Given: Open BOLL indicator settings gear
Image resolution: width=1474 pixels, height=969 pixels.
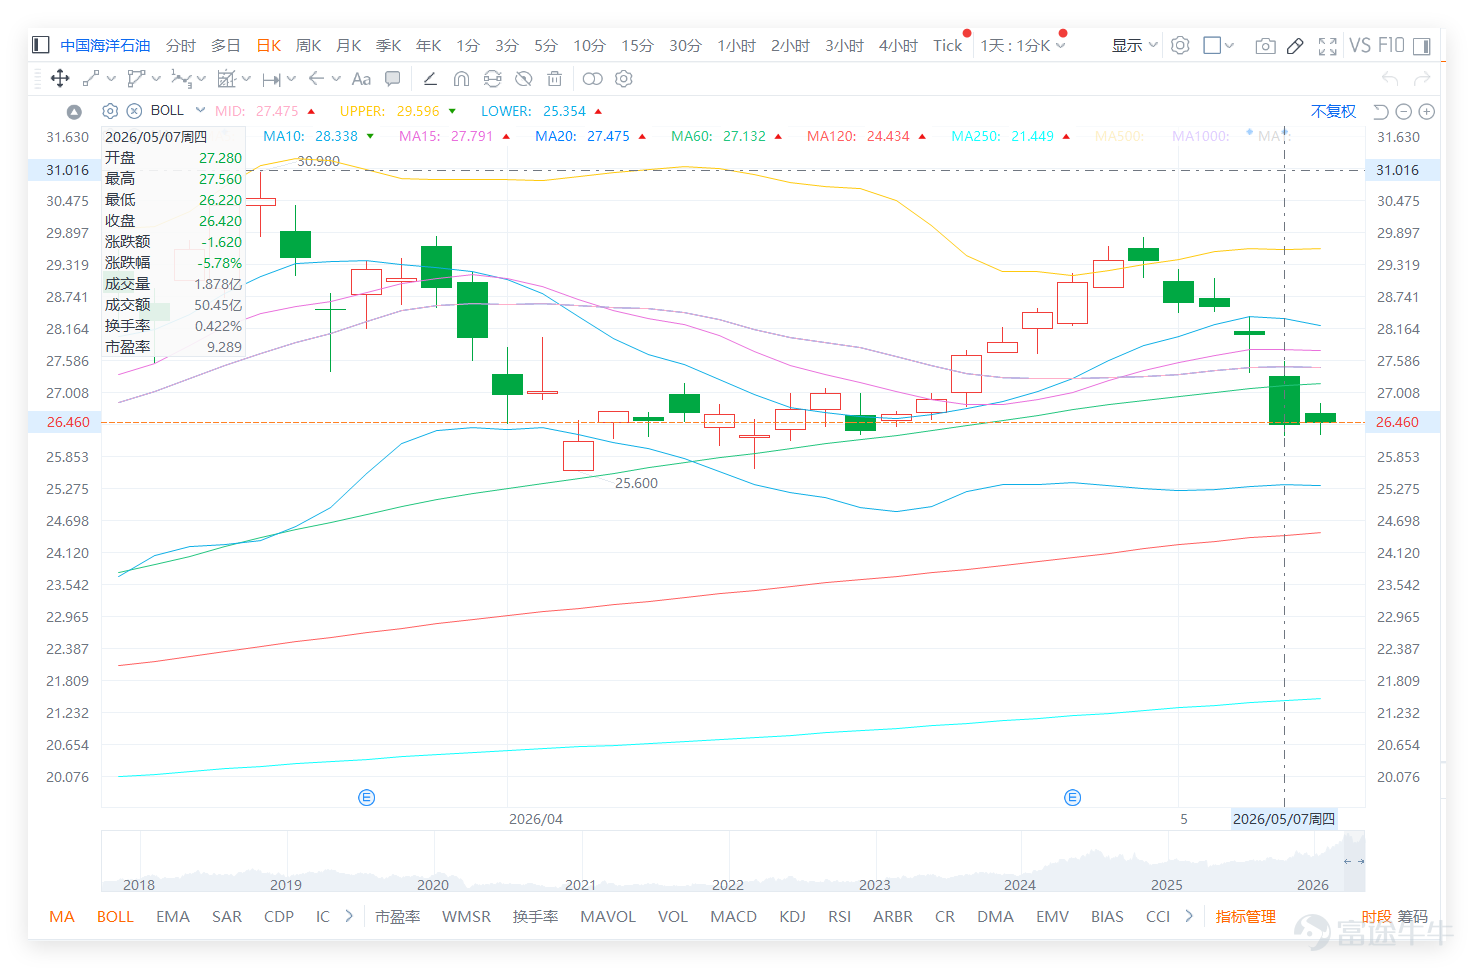Looking at the screenshot, I should pyautogui.click(x=110, y=111).
